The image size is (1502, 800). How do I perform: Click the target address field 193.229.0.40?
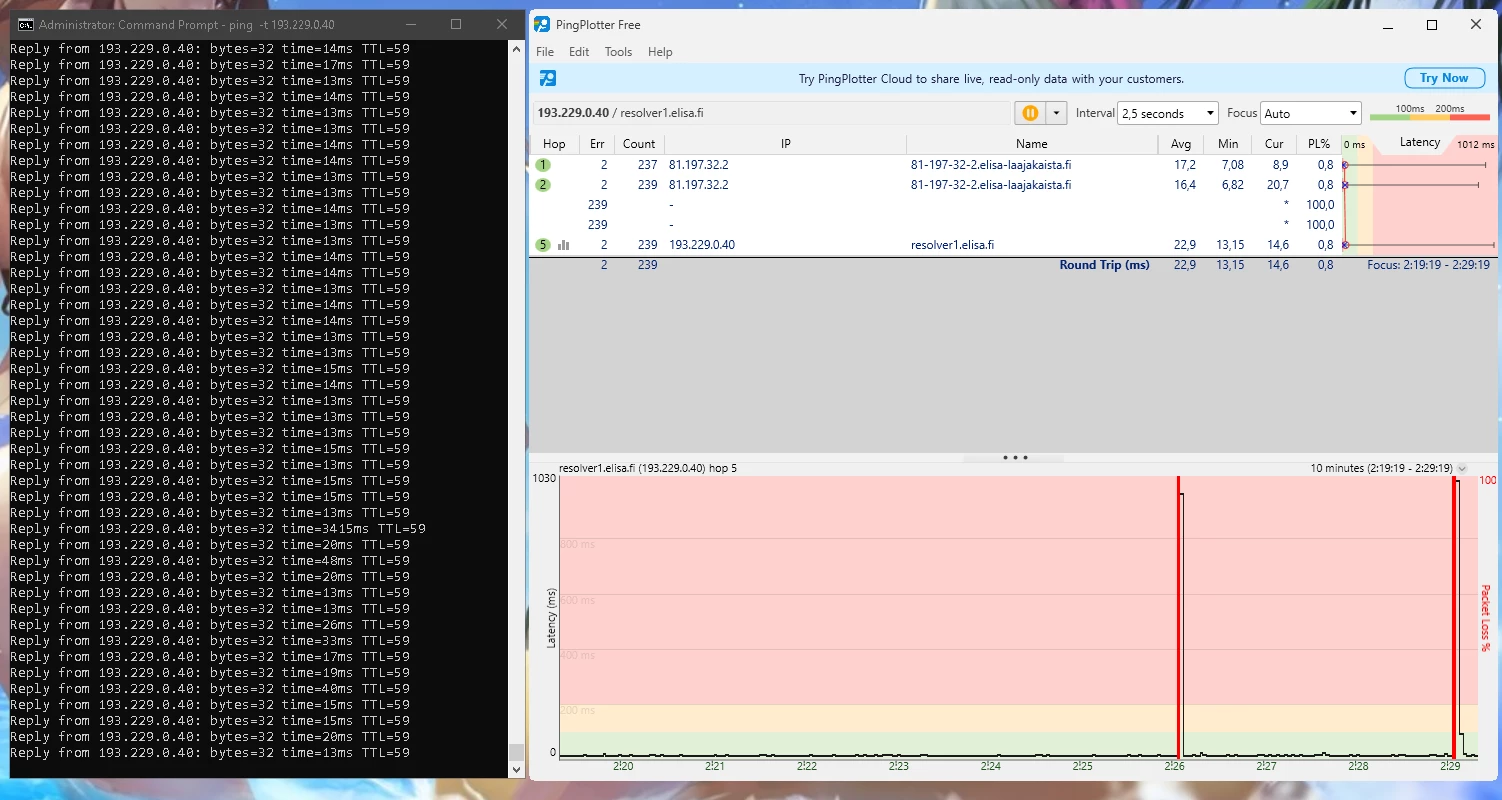pyautogui.click(x=772, y=113)
